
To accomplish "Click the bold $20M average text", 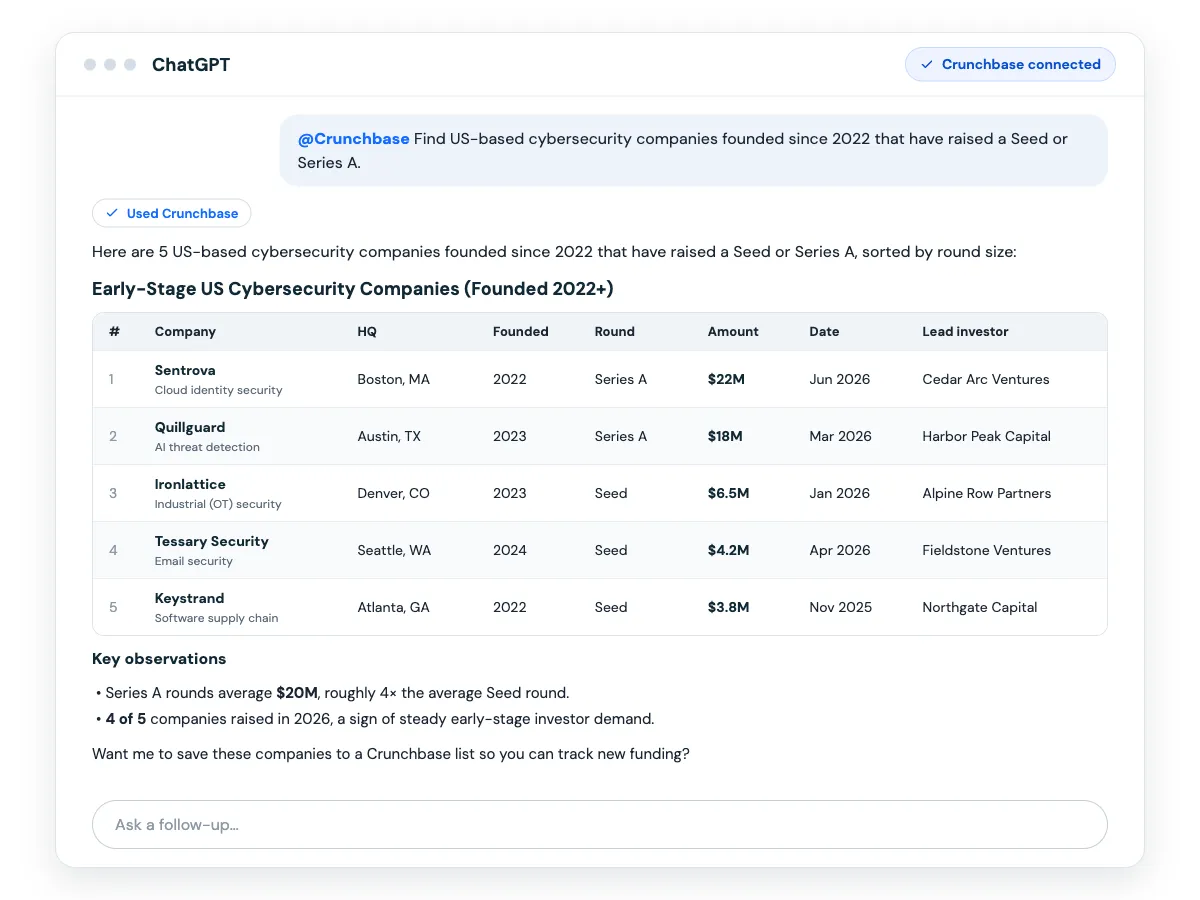I will 297,692.
